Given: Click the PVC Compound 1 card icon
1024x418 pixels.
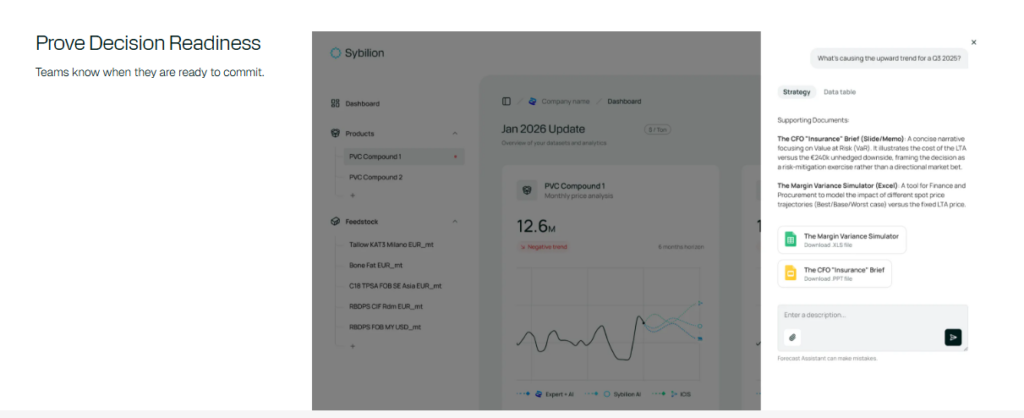Looking at the screenshot, I should tap(526, 190).
